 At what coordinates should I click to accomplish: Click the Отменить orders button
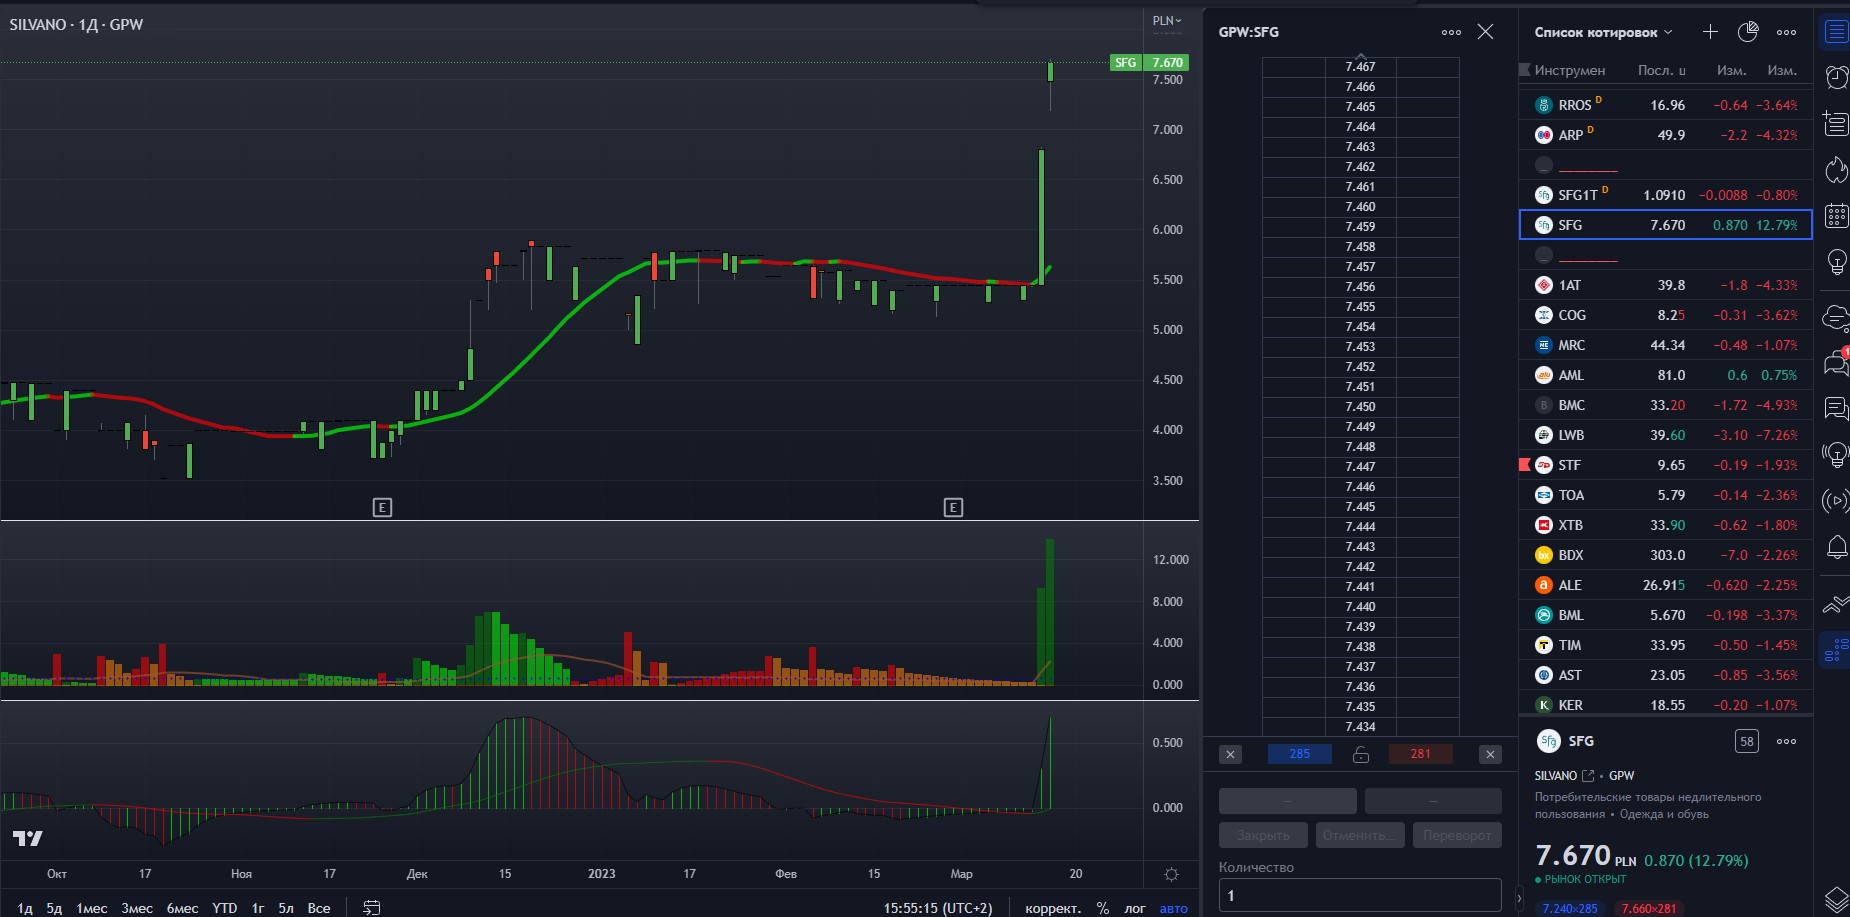pos(1360,835)
